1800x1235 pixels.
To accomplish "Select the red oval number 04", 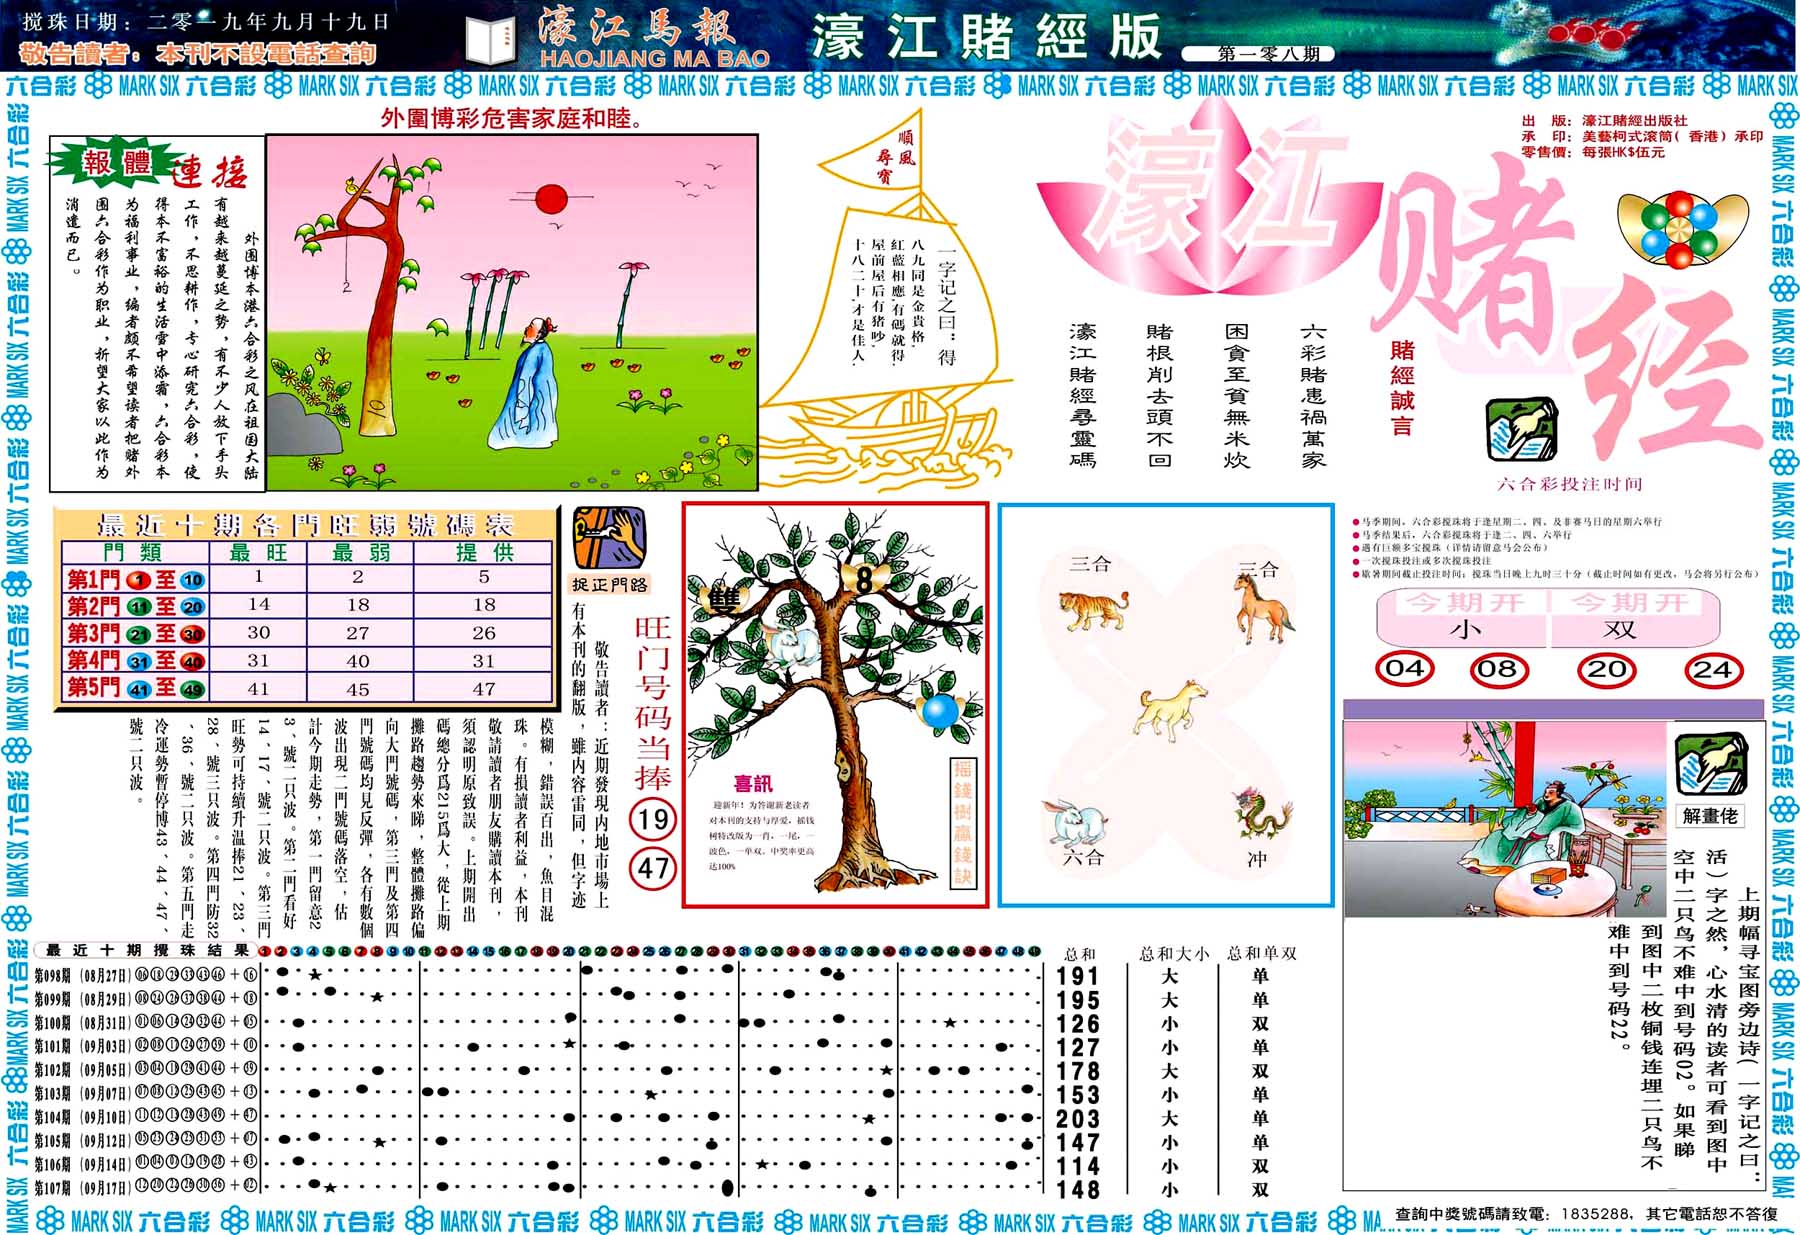I will [x=1404, y=668].
